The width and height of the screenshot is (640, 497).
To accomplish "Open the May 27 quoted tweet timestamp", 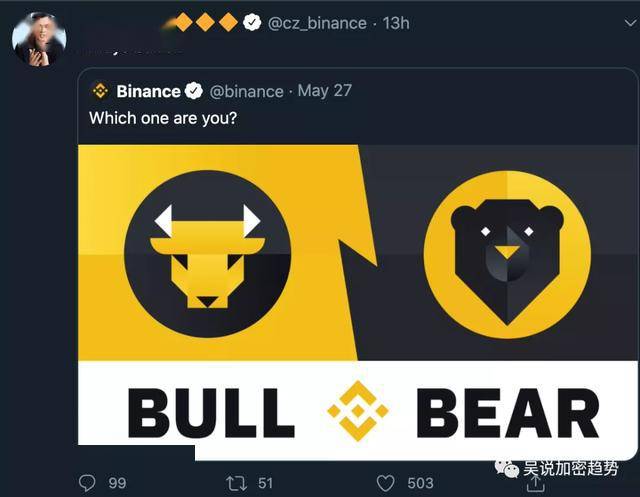I will pos(324,91).
